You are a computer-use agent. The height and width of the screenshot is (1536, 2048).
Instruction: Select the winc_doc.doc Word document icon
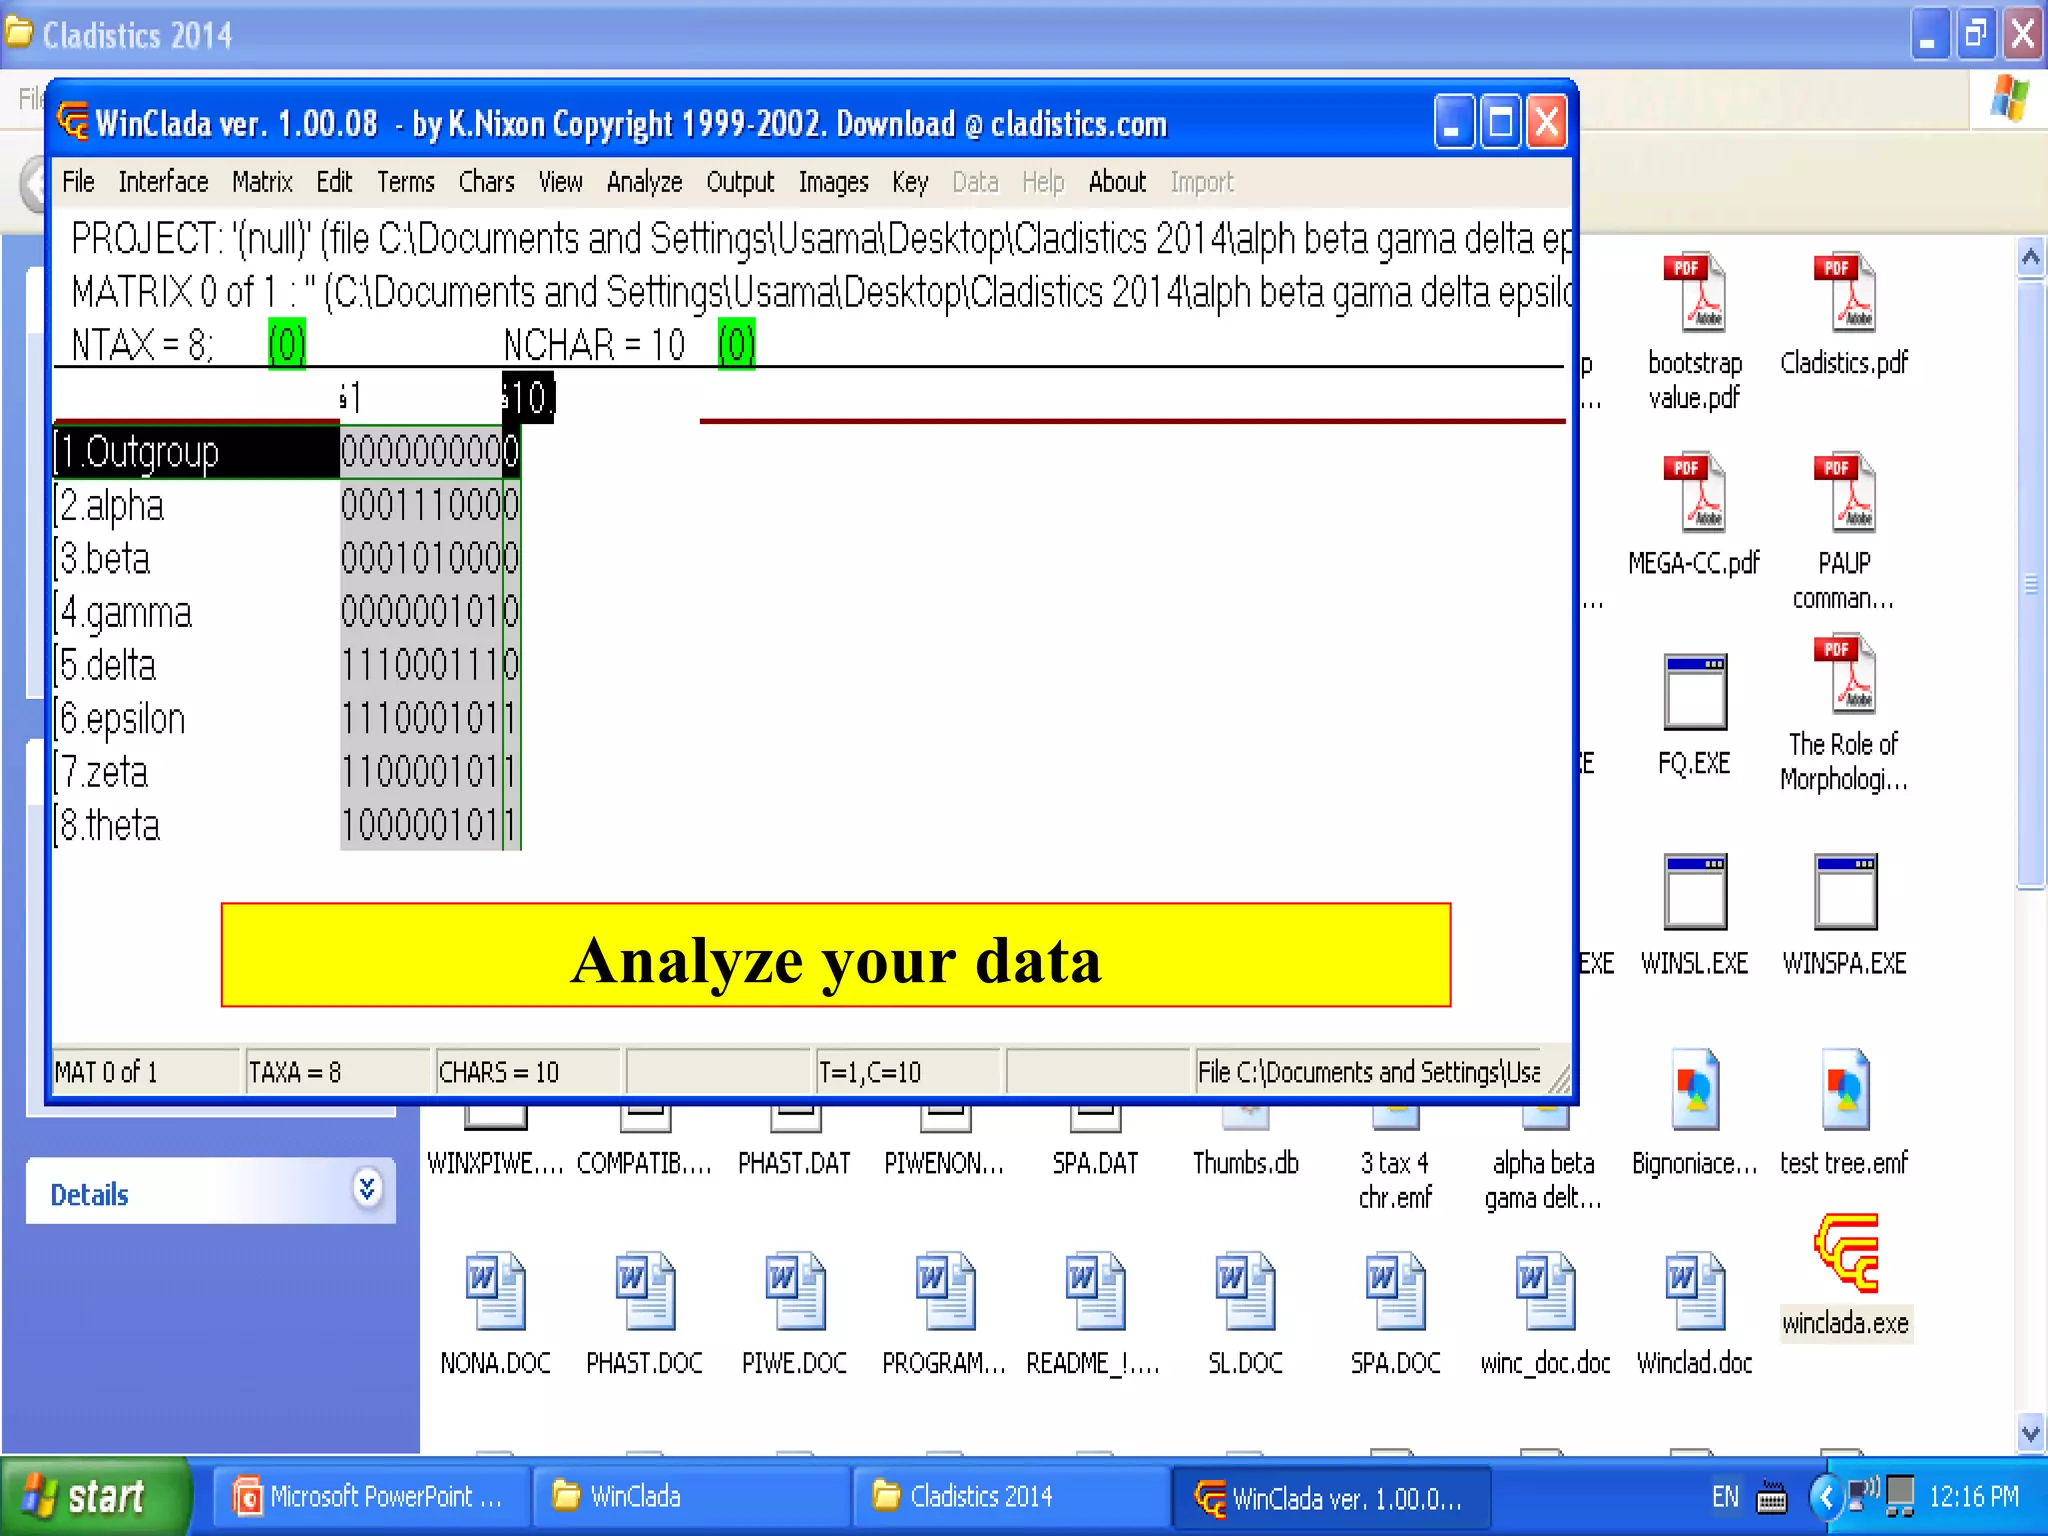click(1545, 1290)
